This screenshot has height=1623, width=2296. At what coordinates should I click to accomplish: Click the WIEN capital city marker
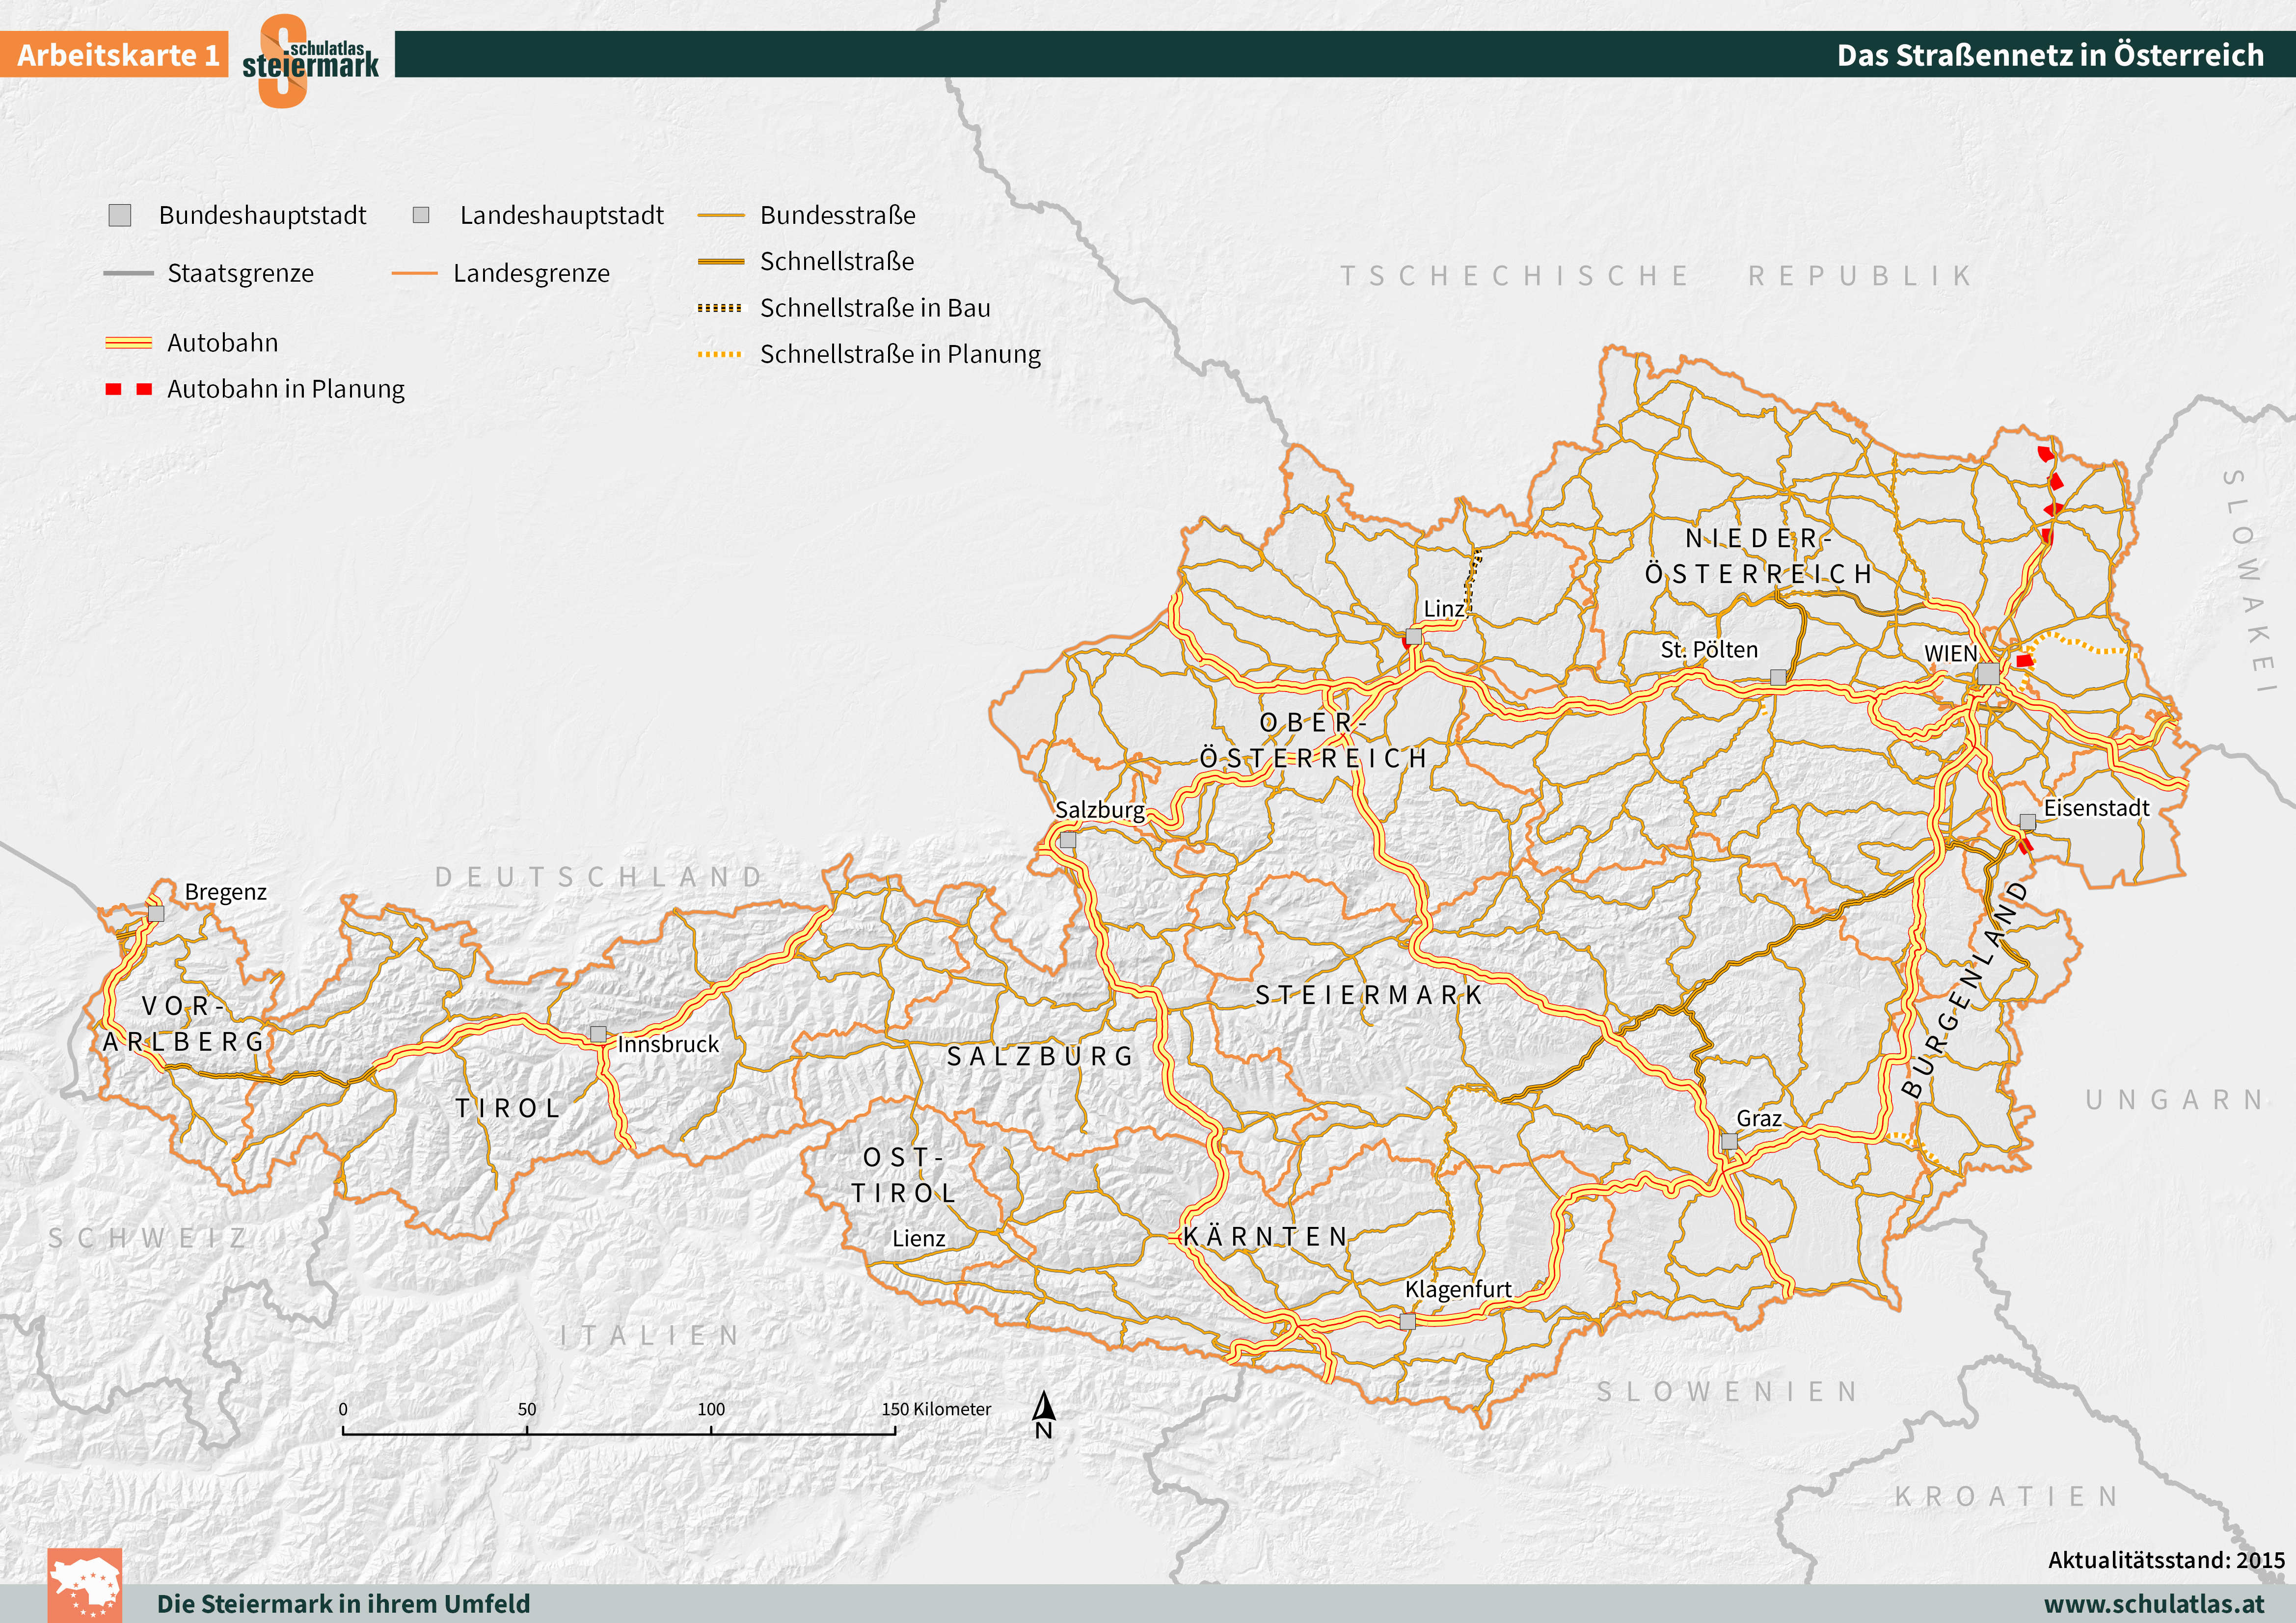click(x=1989, y=673)
